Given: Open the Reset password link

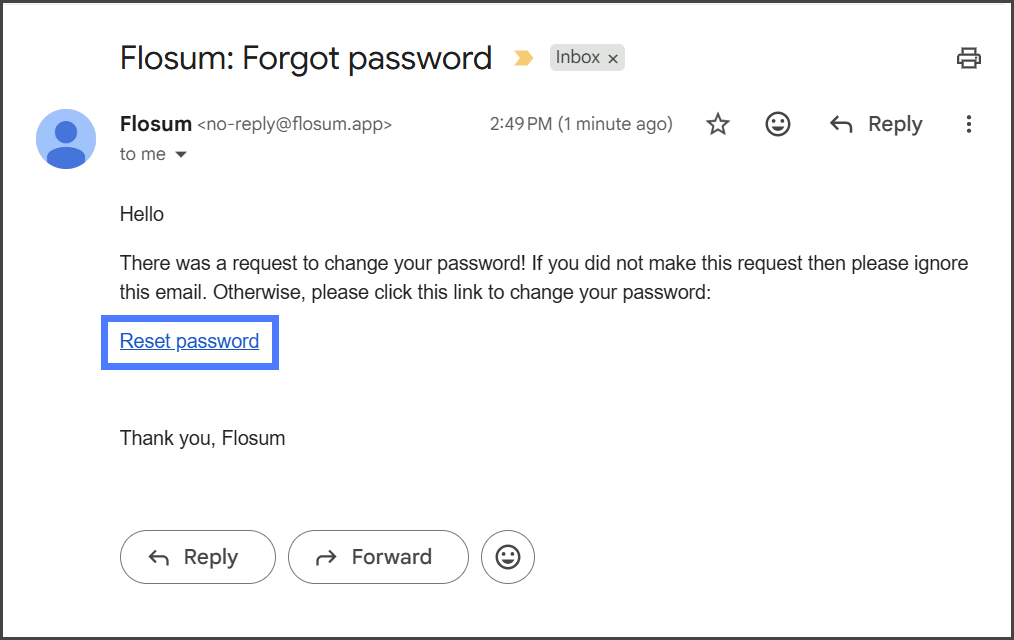Looking at the screenshot, I should [189, 341].
